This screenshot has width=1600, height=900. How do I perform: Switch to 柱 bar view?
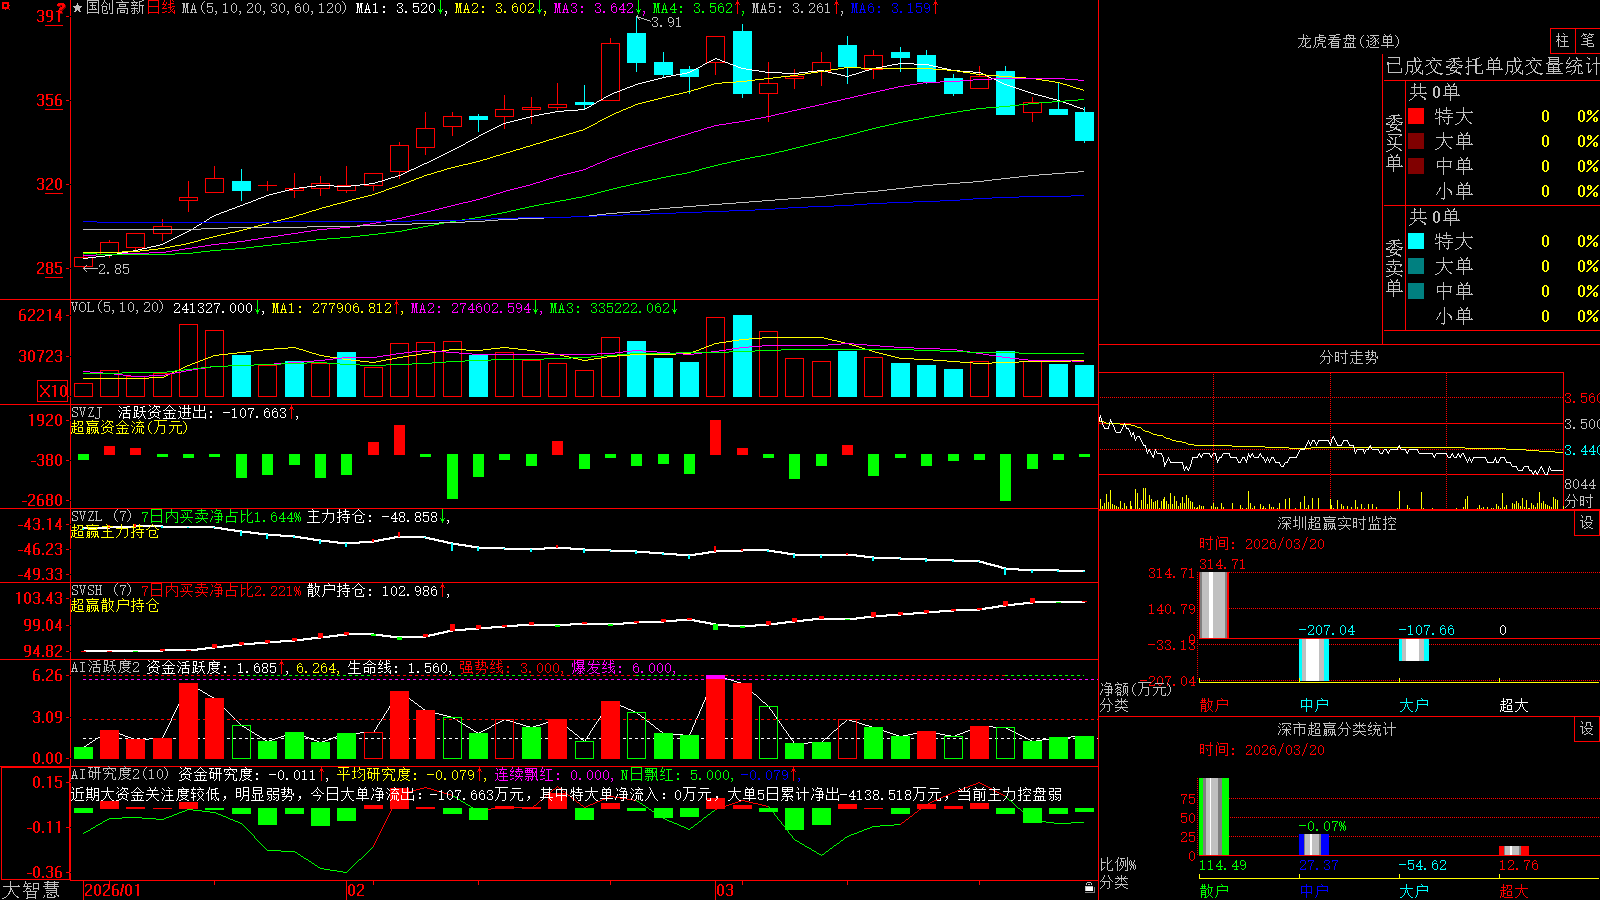(1562, 40)
